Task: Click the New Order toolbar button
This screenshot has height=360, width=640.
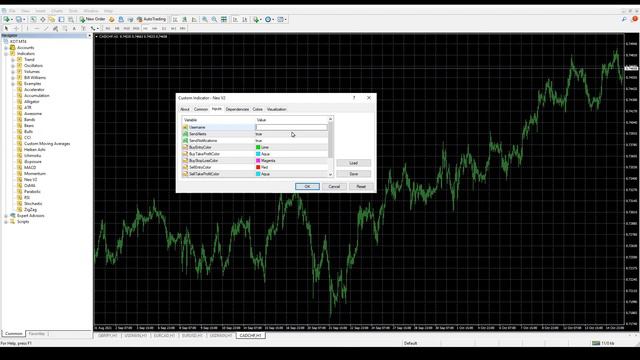Action: [93, 19]
